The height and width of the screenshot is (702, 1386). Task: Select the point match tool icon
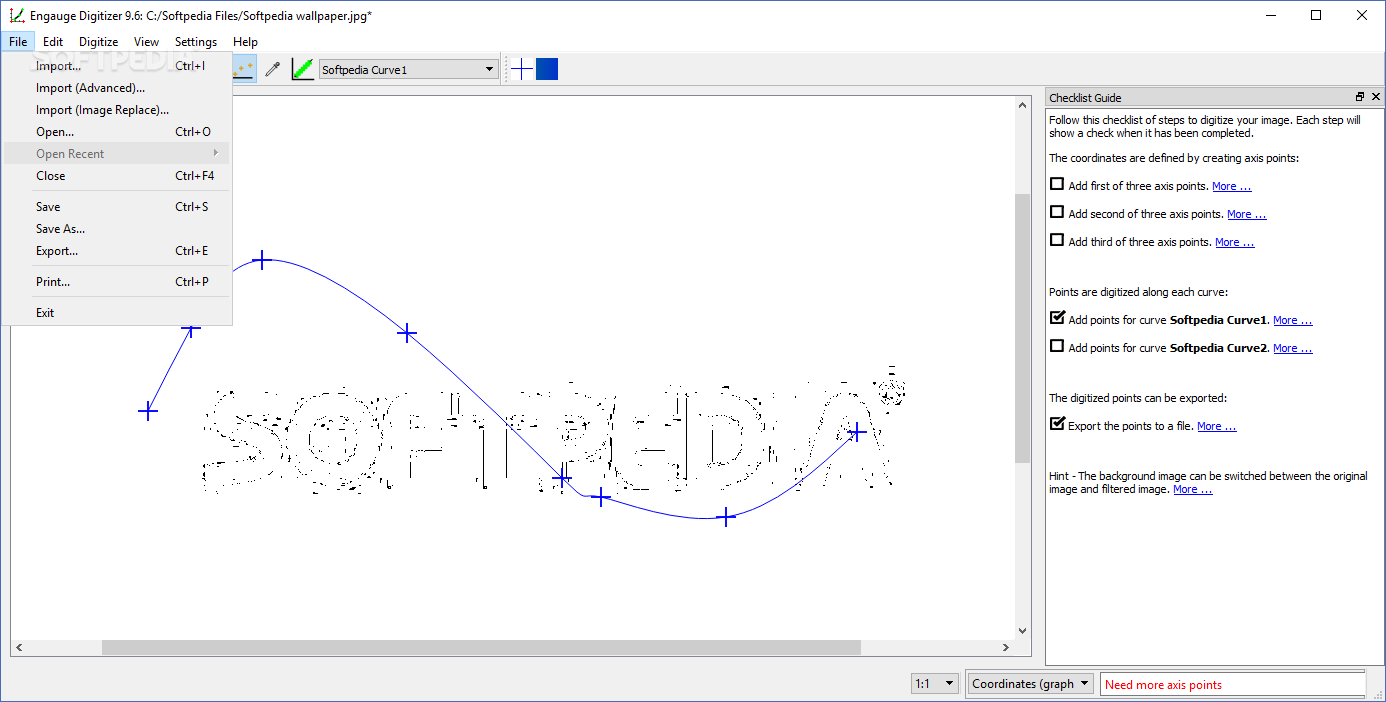[x=244, y=69]
